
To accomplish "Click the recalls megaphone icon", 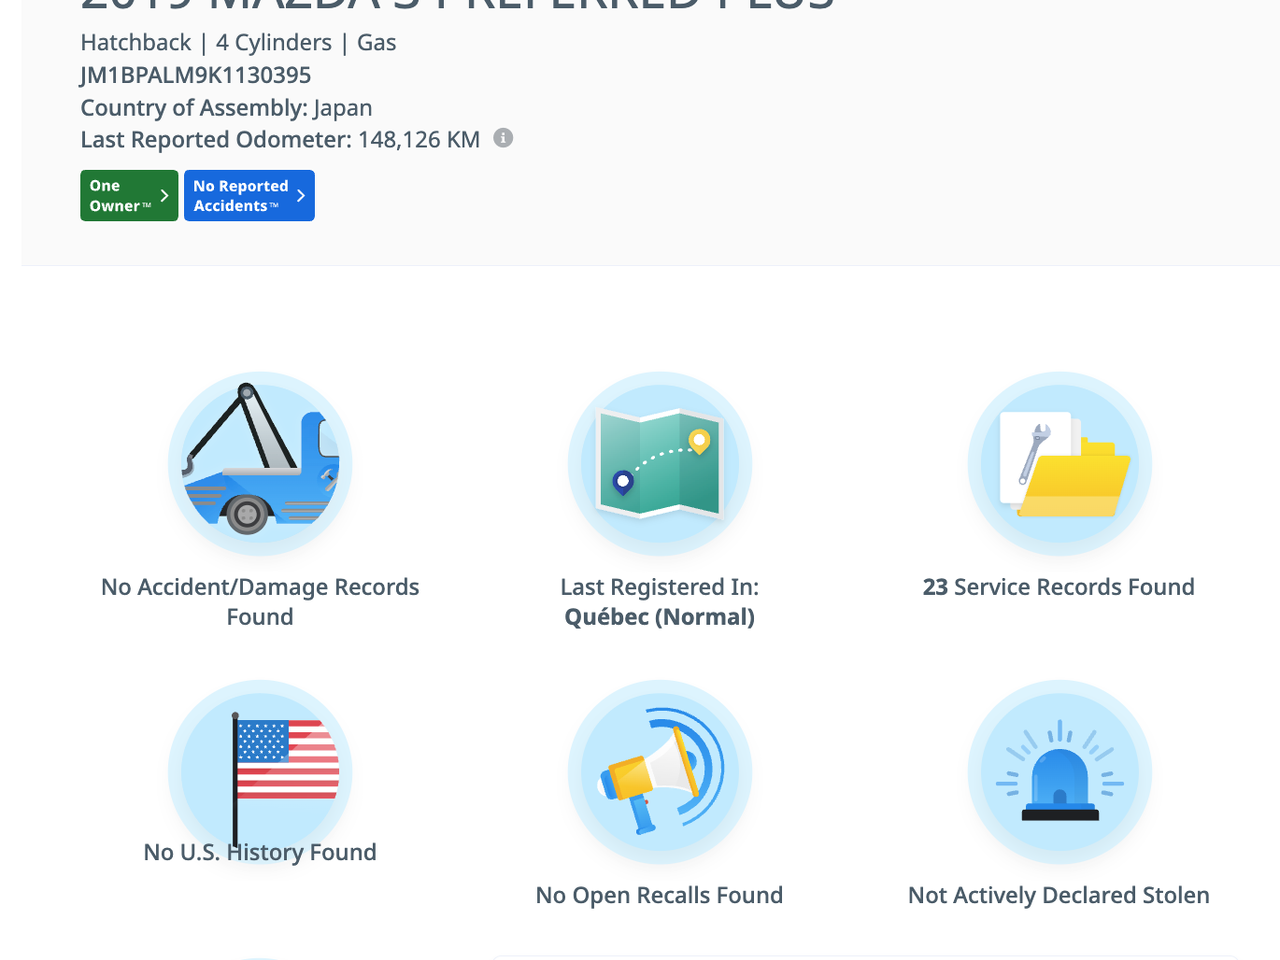I will [x=660, y=772].
